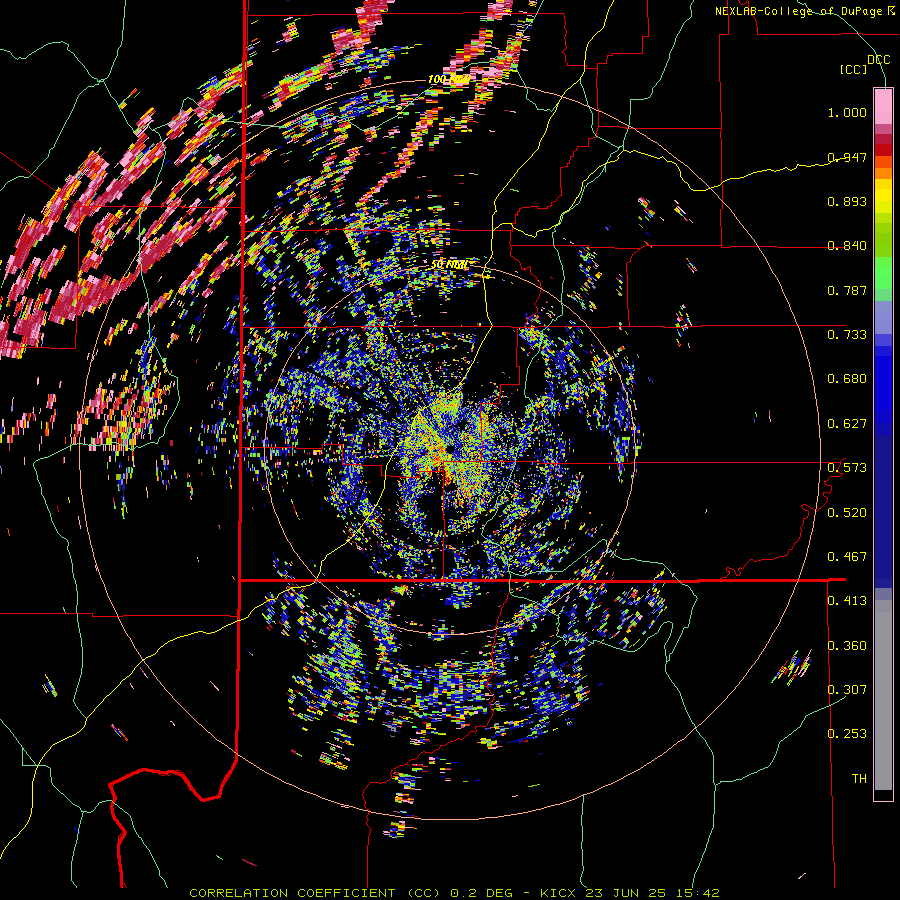
Task: Click the 0.840 legend value
Action: coord(847,246)
